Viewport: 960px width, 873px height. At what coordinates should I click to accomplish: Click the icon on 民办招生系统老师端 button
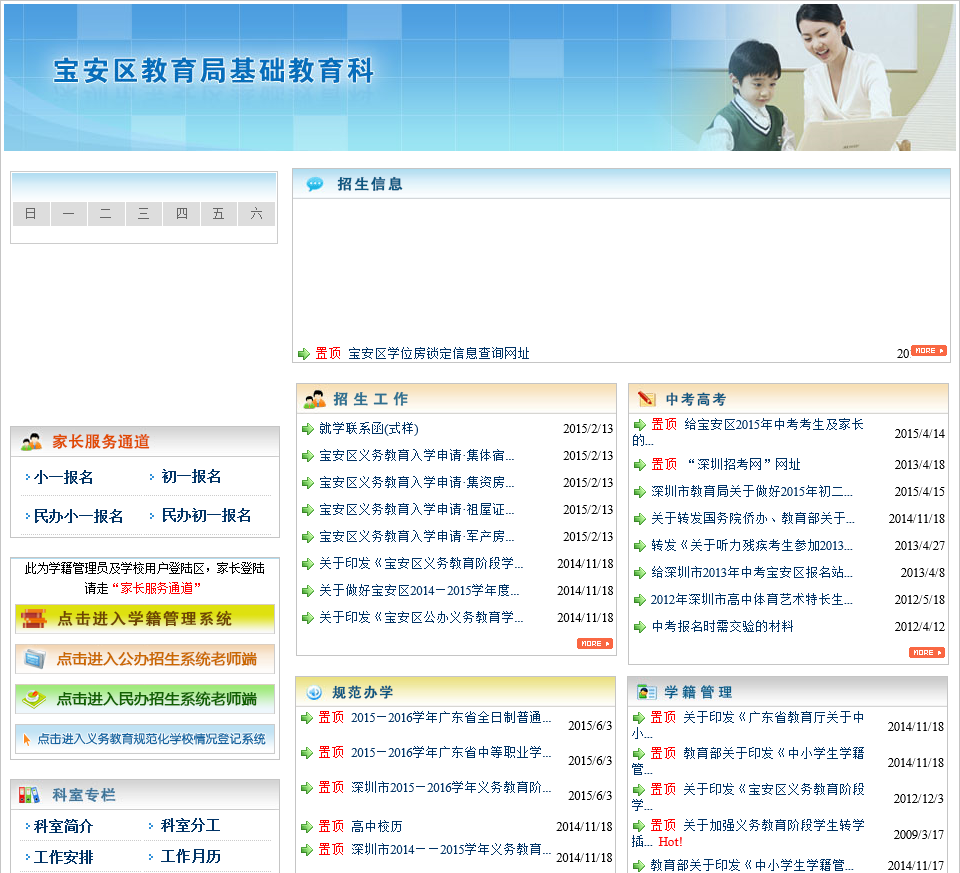click(x=34, y=699)
